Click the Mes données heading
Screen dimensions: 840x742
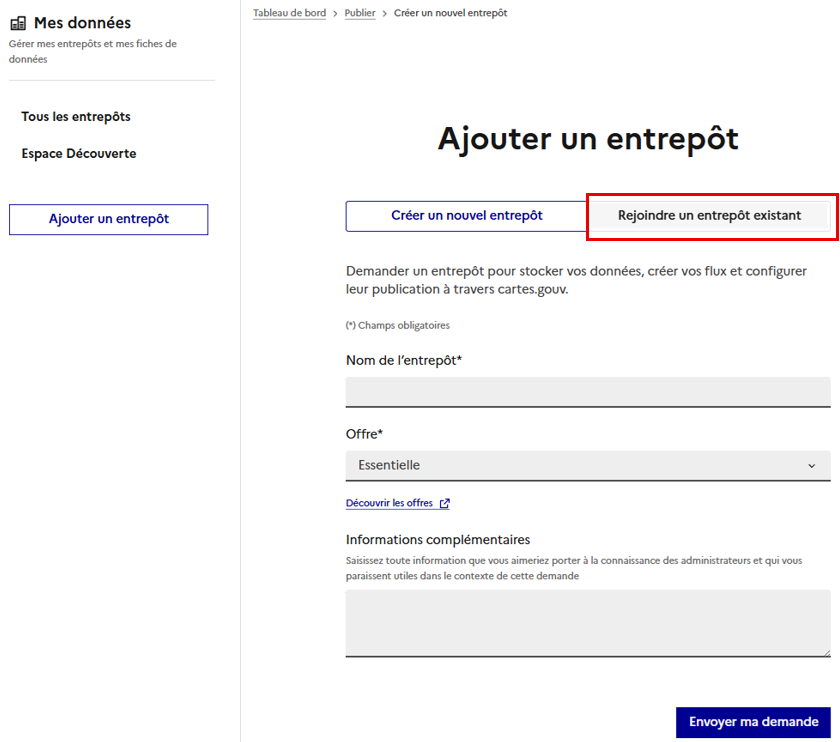[85, 21]
